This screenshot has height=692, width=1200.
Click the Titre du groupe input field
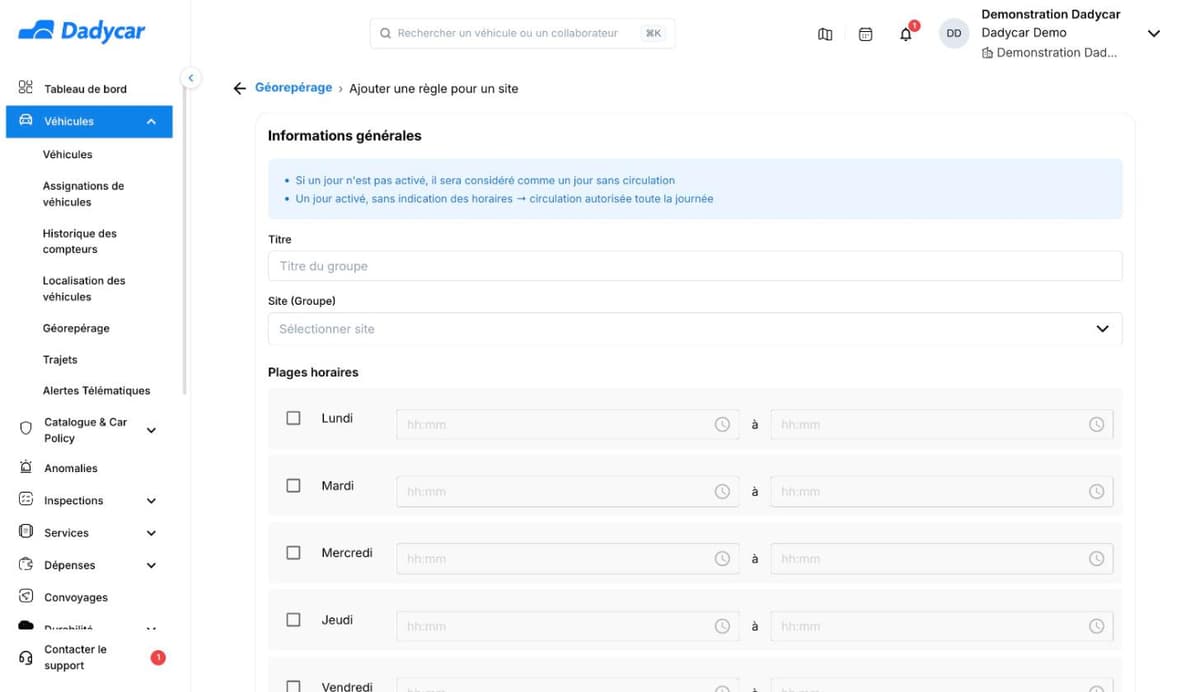coord(695,266)
